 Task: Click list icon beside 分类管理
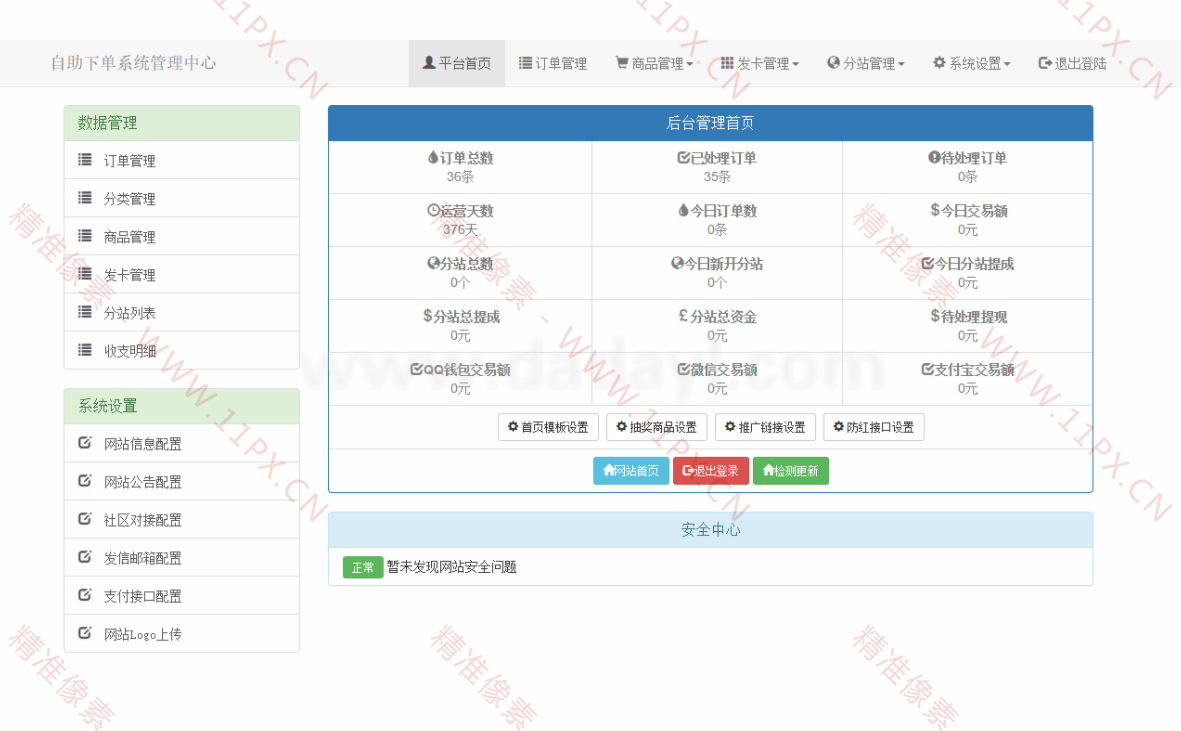click(85, 197)
